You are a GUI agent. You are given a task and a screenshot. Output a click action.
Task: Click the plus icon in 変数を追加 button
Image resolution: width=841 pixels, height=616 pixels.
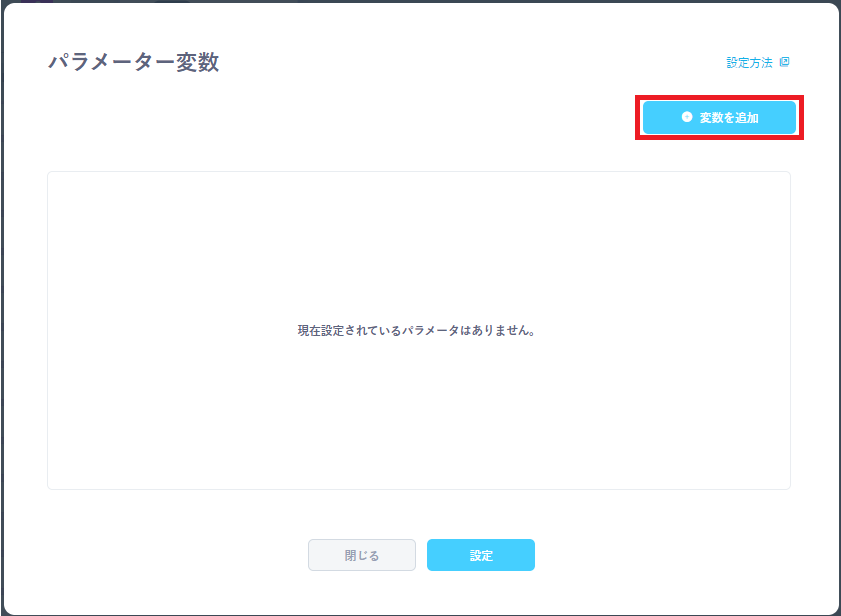(x=686, y=117)
